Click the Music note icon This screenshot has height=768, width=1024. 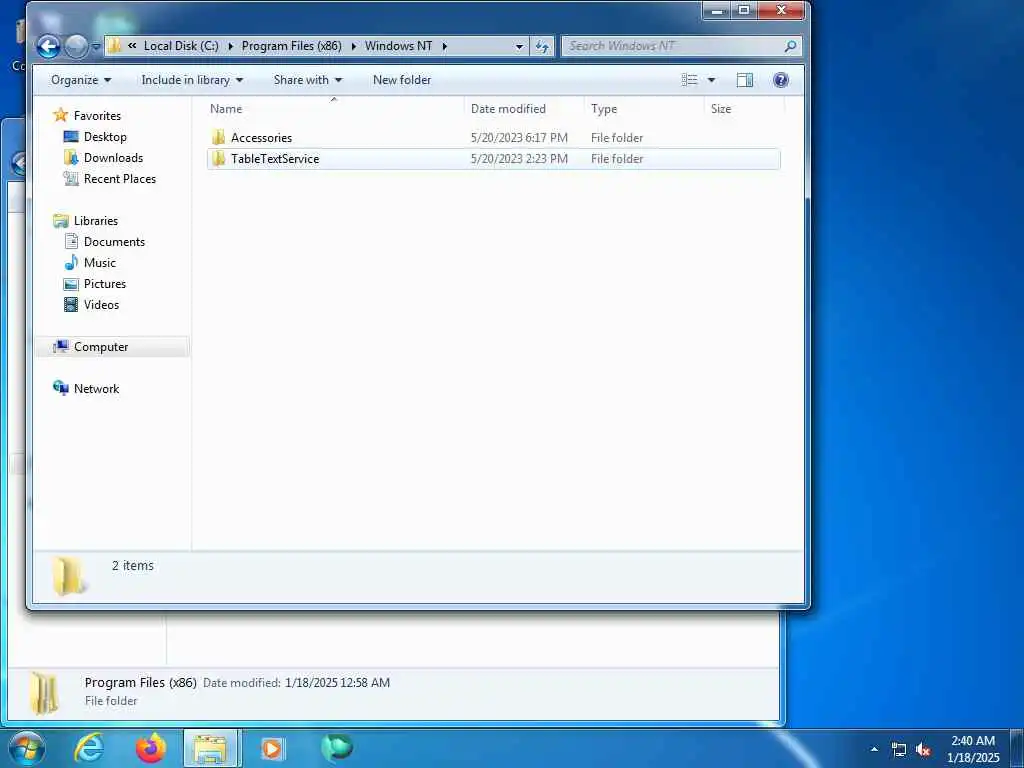pyautogui.click(x=71, y=263)
